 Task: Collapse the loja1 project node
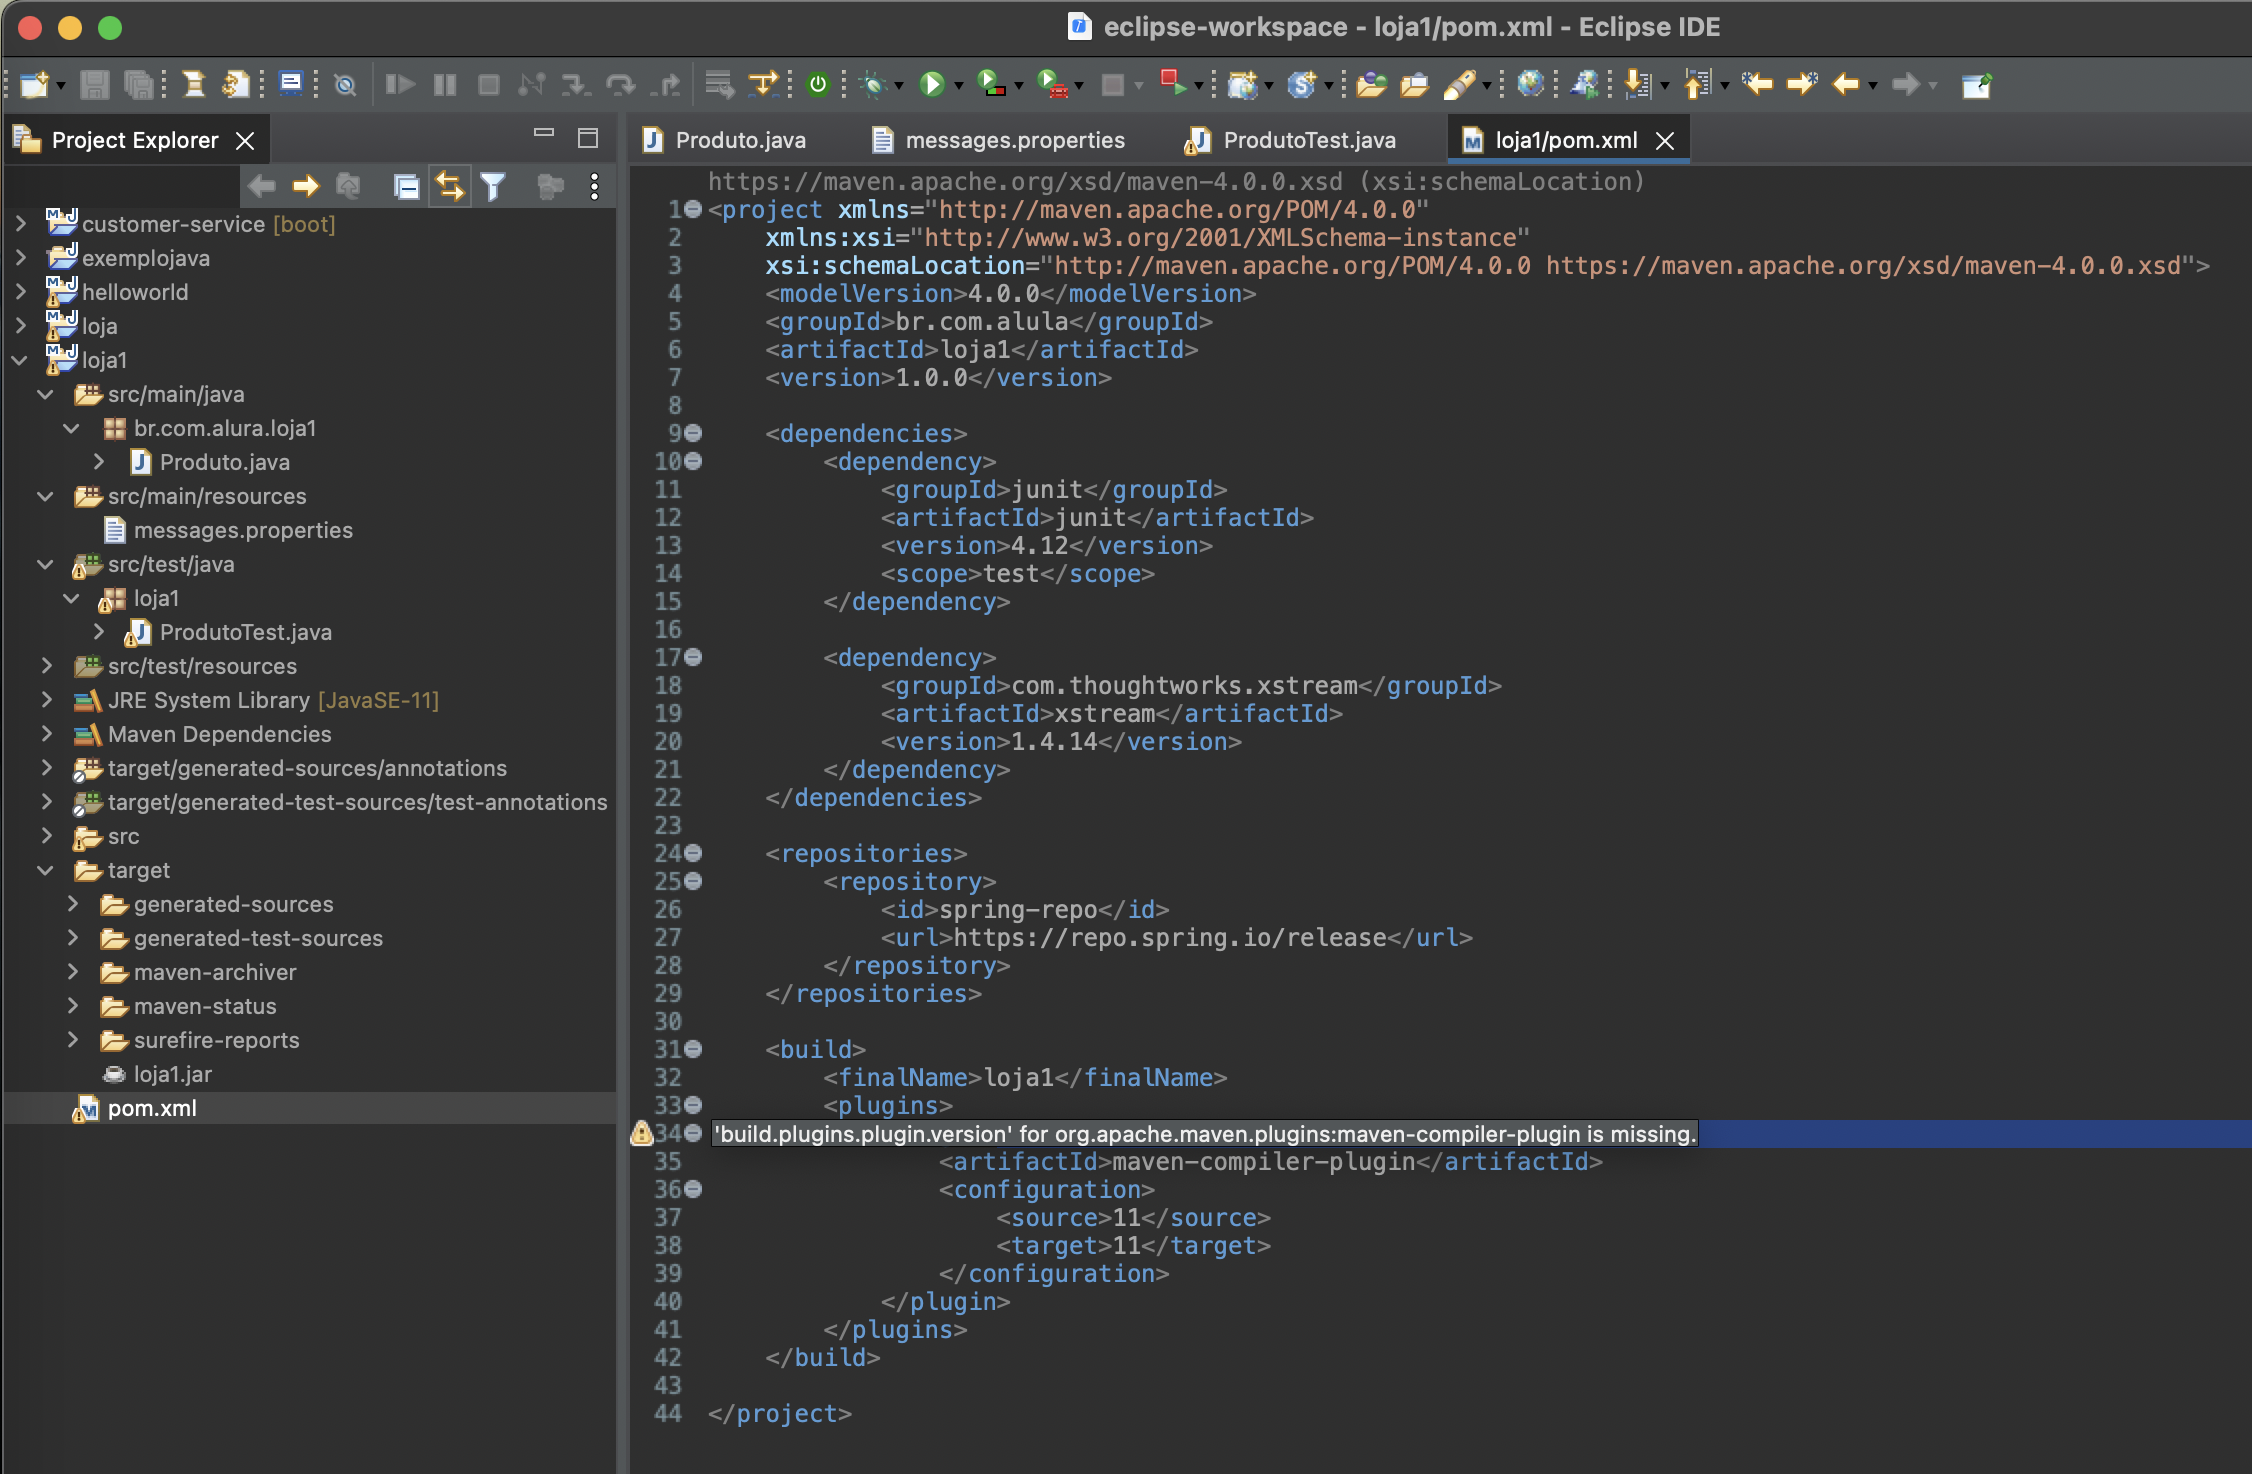pyautogui.click(x=20, y=360)
